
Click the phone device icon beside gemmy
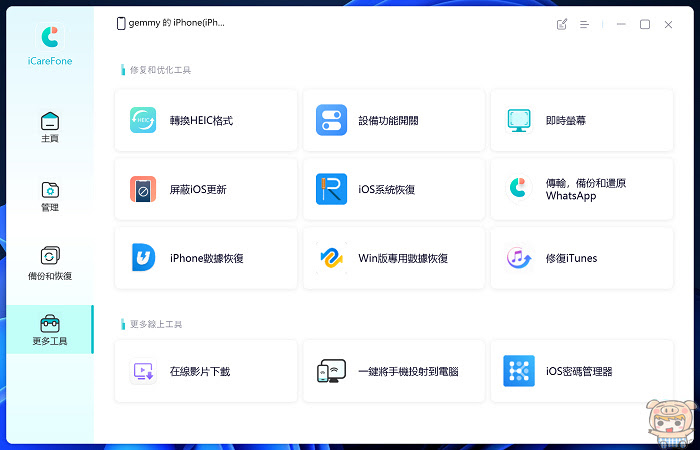tap(121, 23)
